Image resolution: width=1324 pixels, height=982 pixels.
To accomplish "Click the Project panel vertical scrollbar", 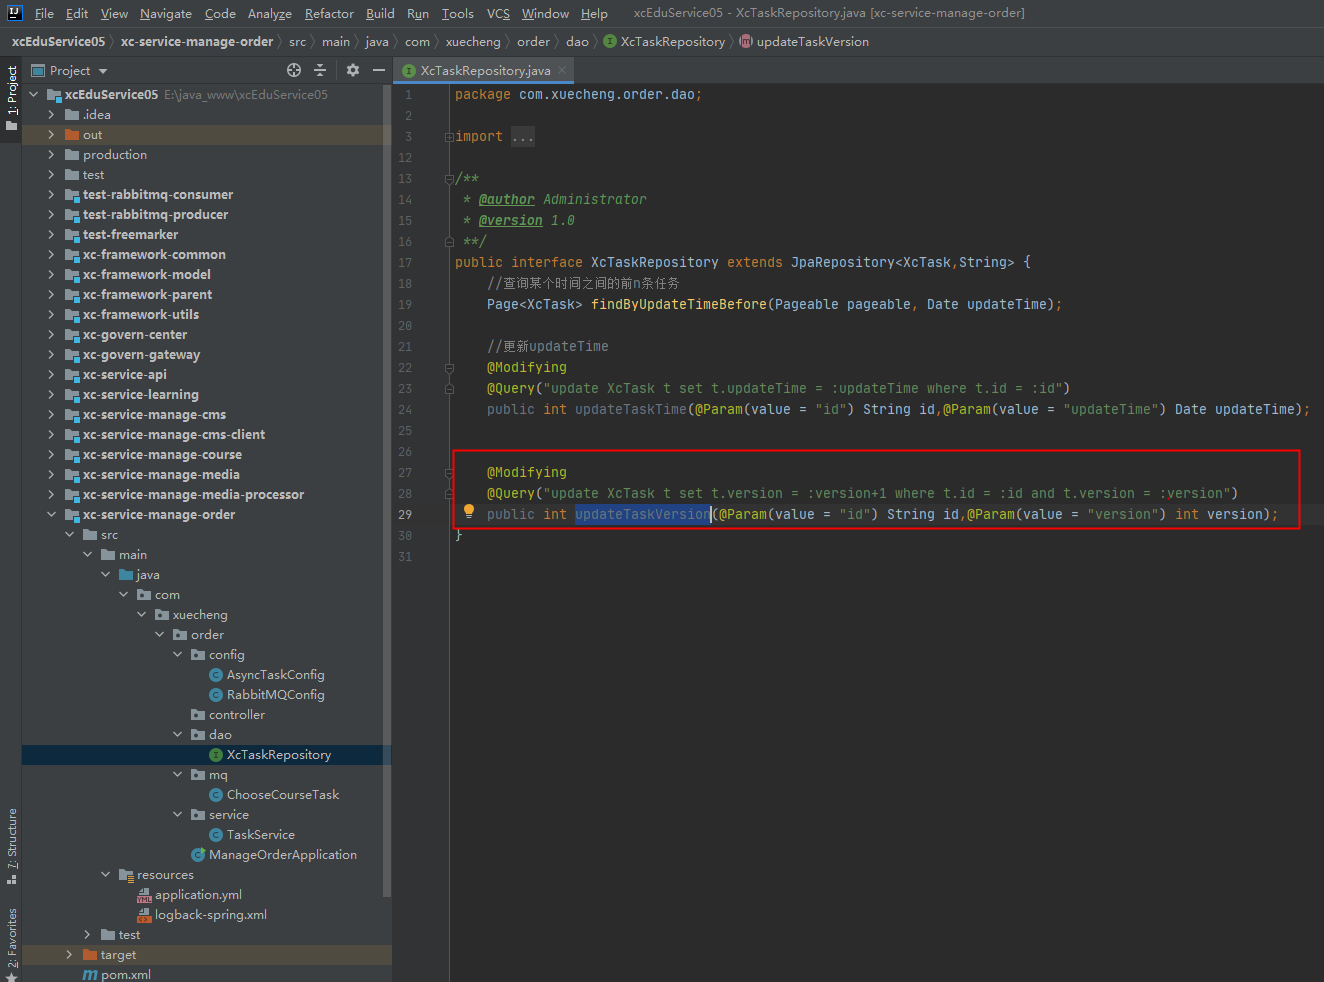I will click(x=387, y=490).
